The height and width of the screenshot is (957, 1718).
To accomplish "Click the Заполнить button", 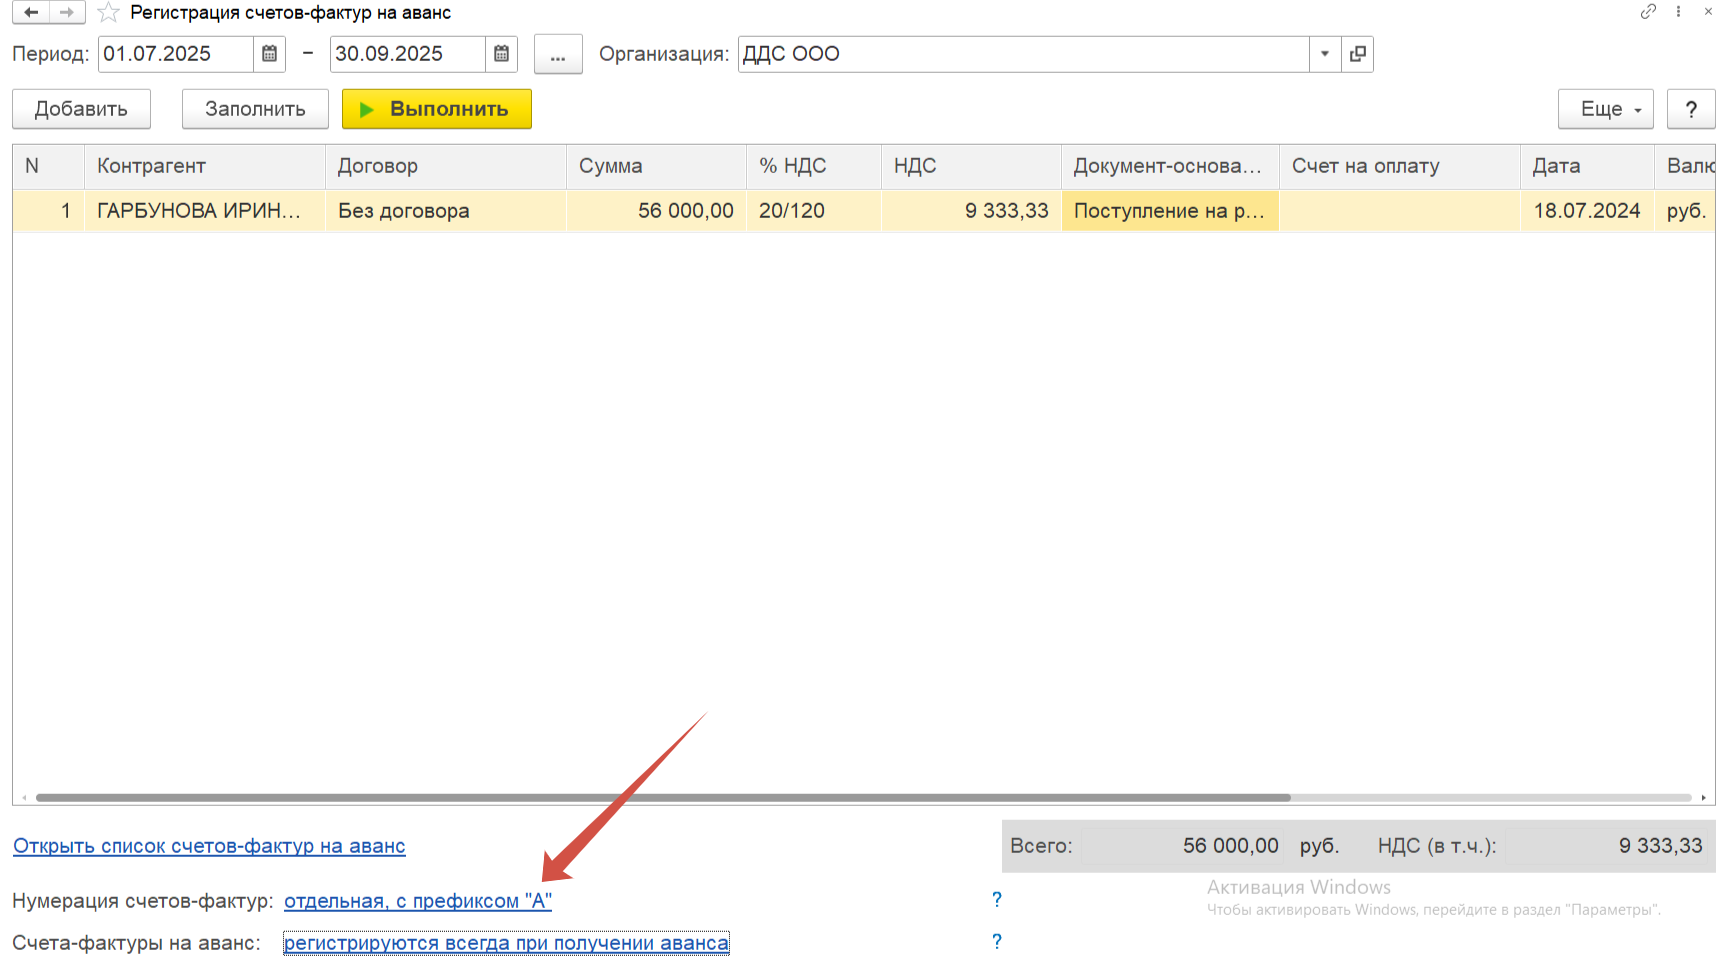I will (x=255, y=109).
